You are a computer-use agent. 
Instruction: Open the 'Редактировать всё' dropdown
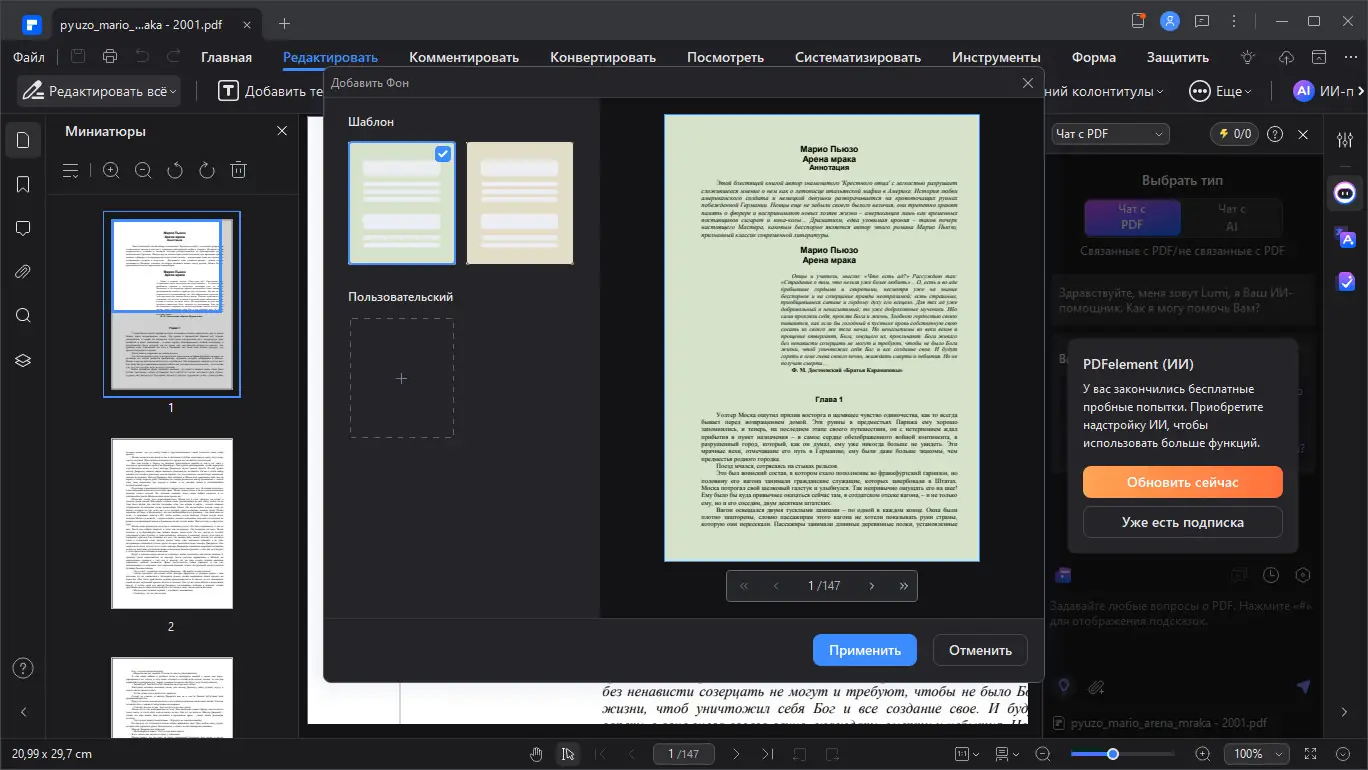pos(99,91)
